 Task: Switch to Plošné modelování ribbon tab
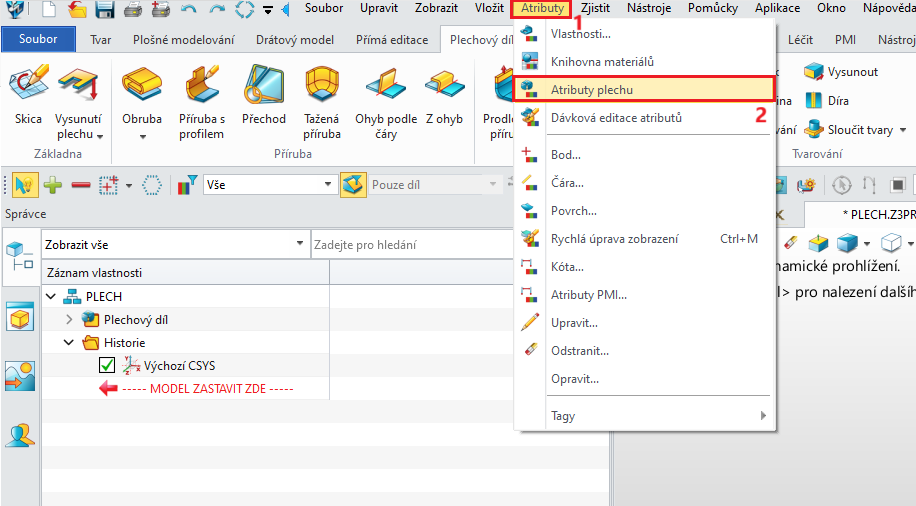coord(183,40)
